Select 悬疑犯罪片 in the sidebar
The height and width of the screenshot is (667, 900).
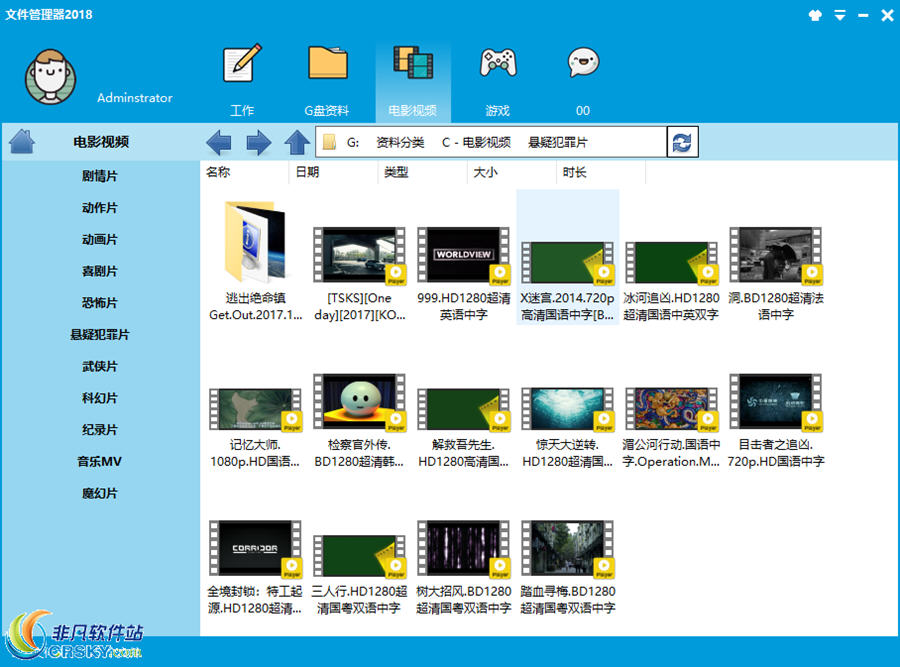(x=100, y=335)
